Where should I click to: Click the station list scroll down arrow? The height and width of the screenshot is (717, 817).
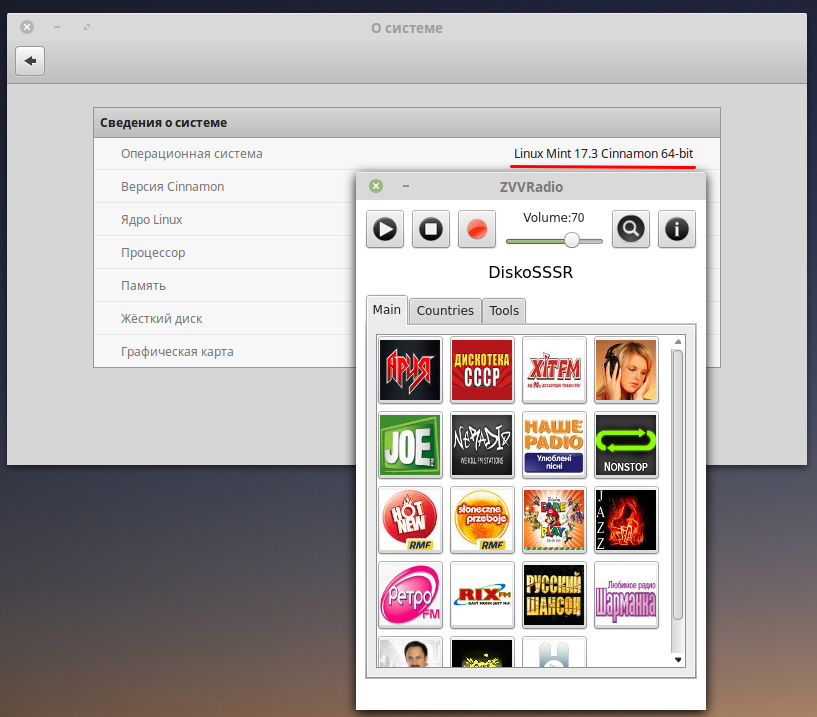(x=678, y=660)
